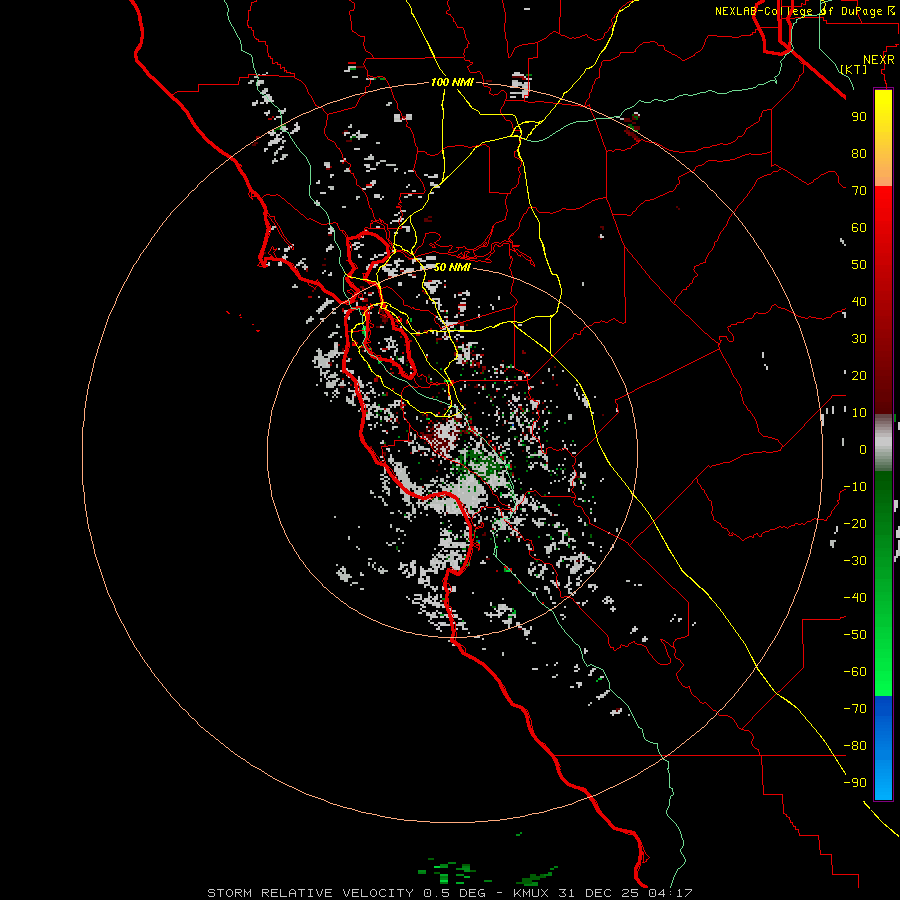Select the "10" value on velocity scale

[x=859, y=413]
